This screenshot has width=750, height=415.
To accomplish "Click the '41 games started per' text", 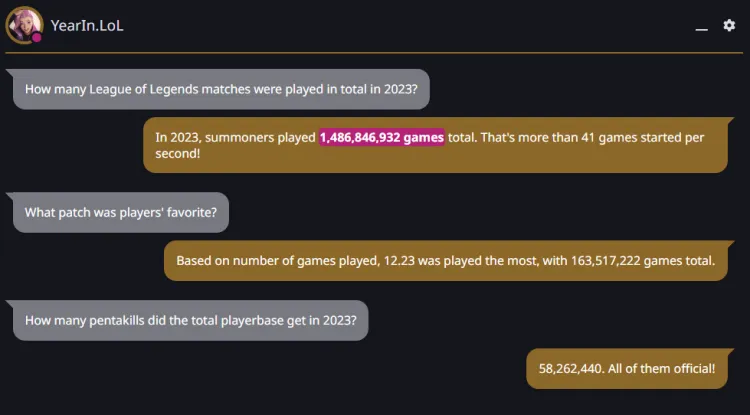I will [x=642, y=138].
